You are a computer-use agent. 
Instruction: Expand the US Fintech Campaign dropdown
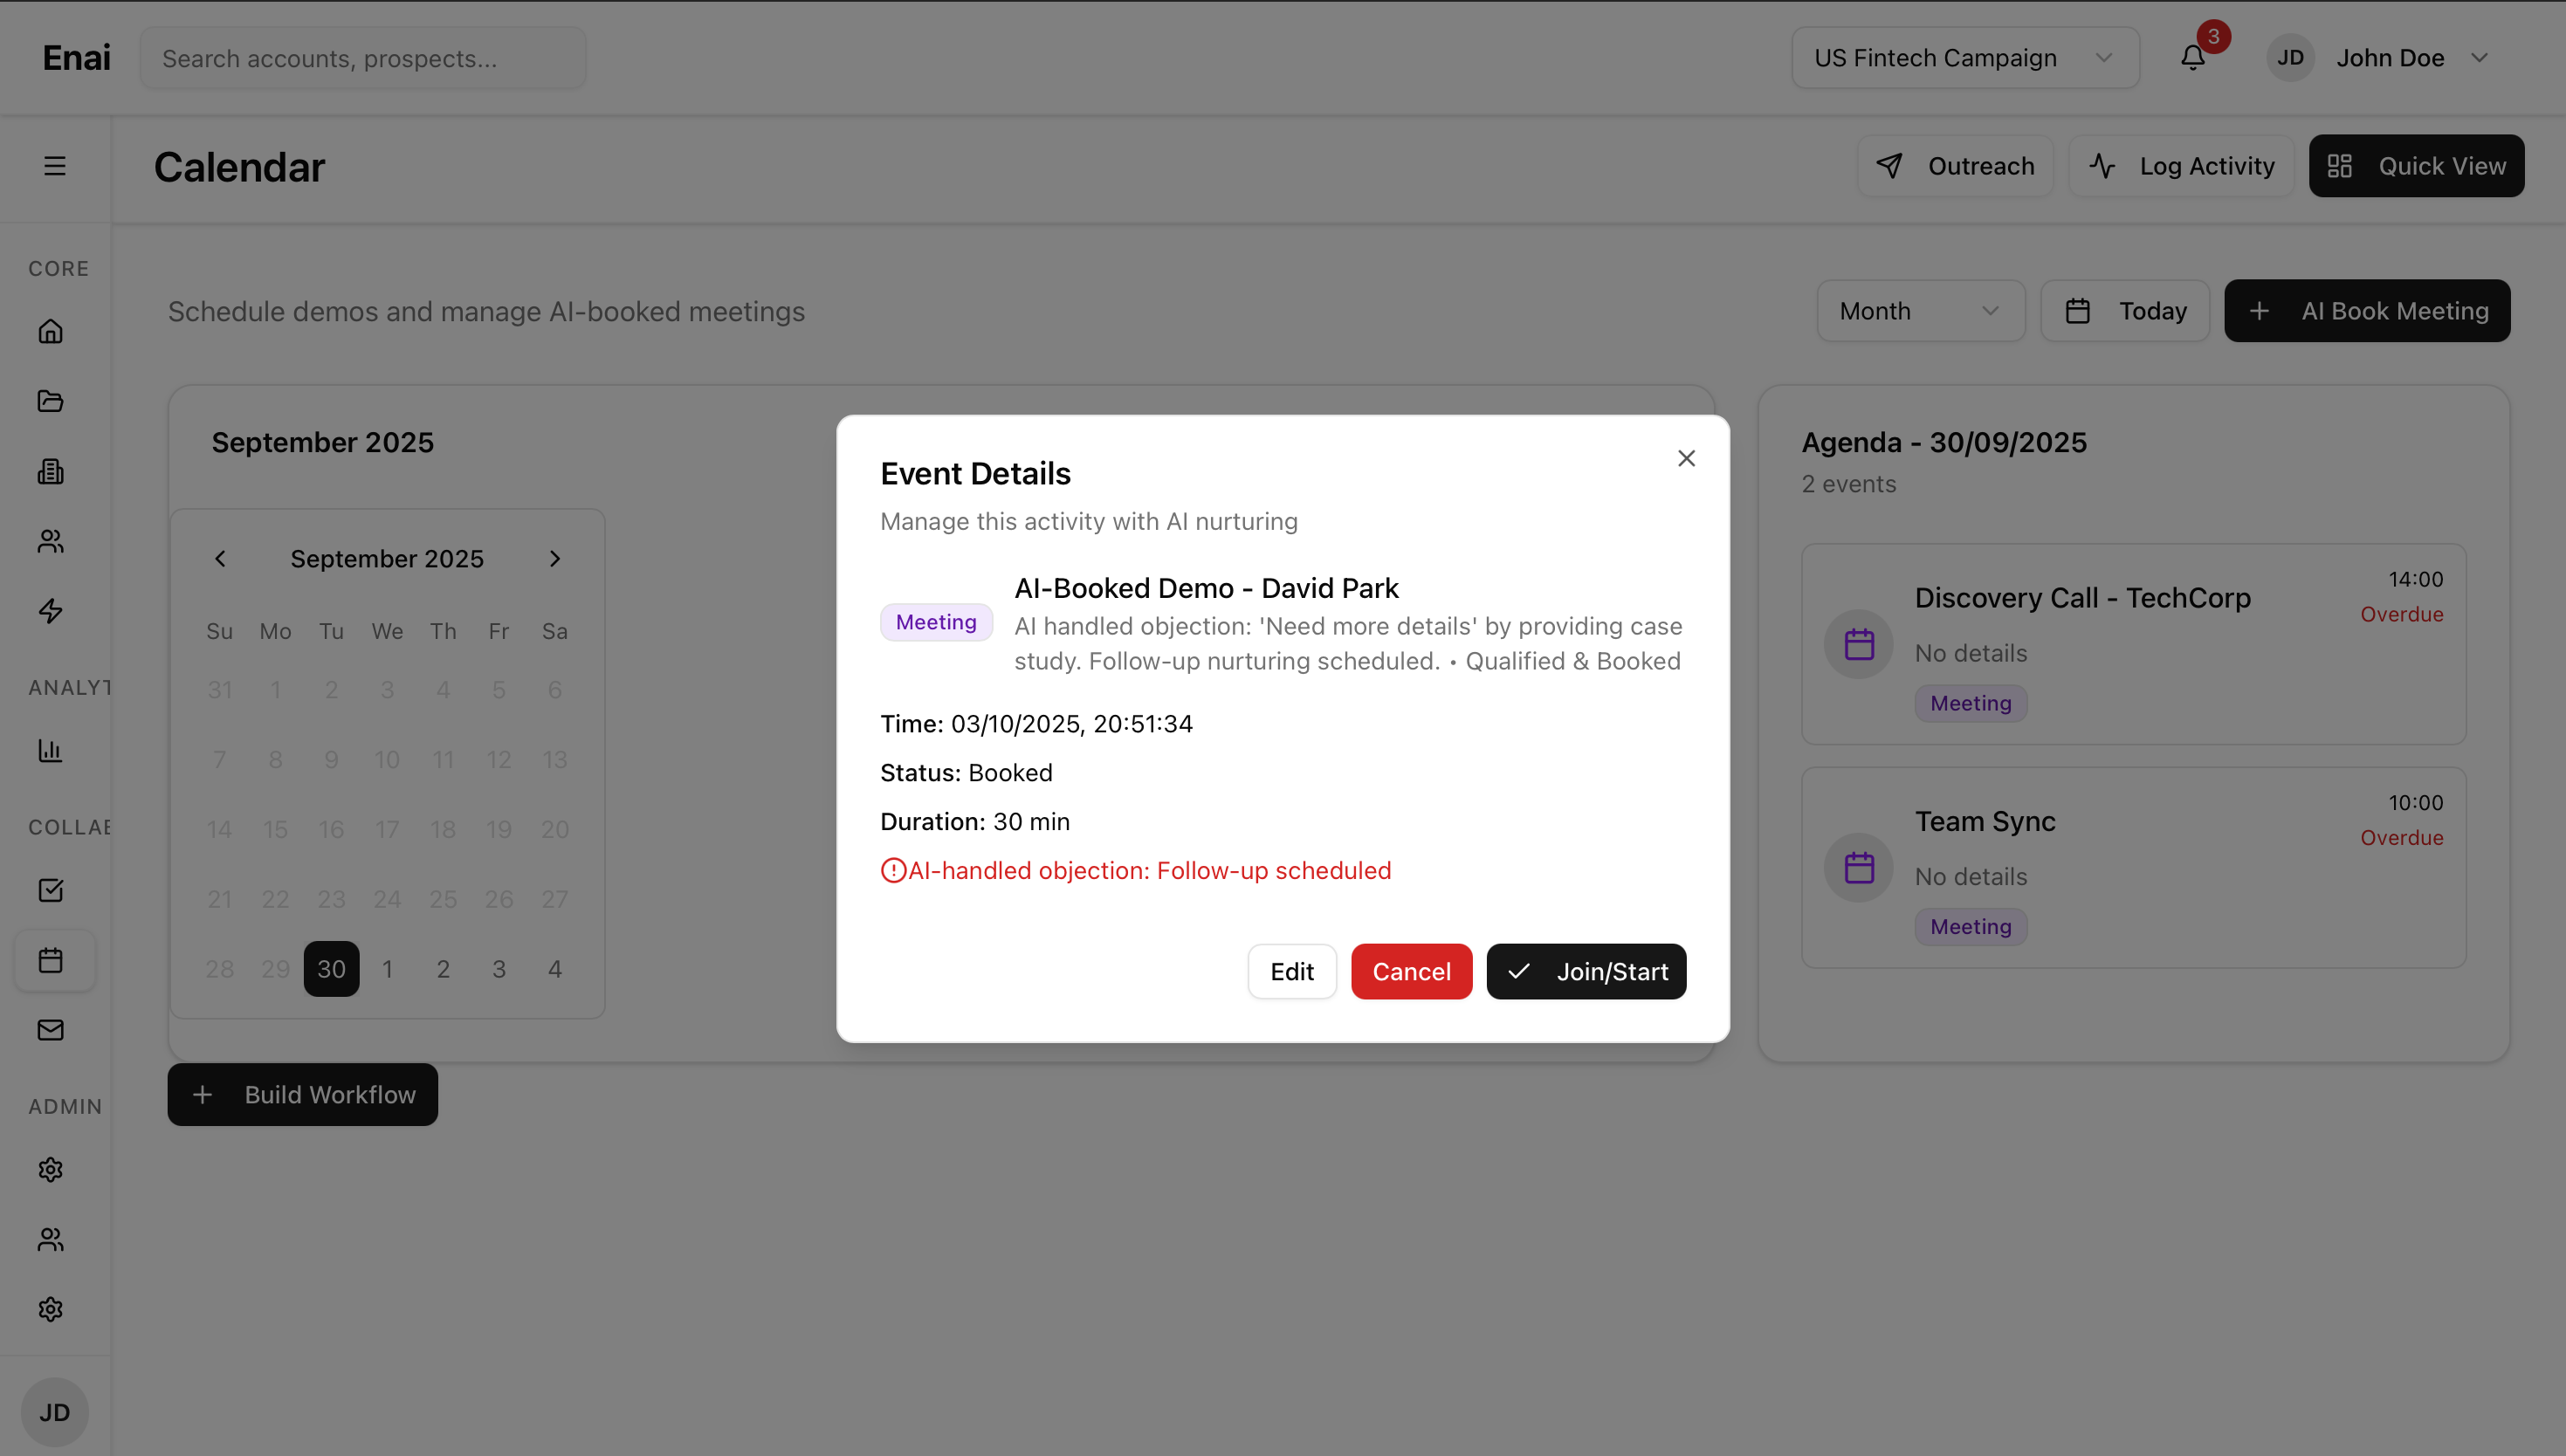(1964, 58)
